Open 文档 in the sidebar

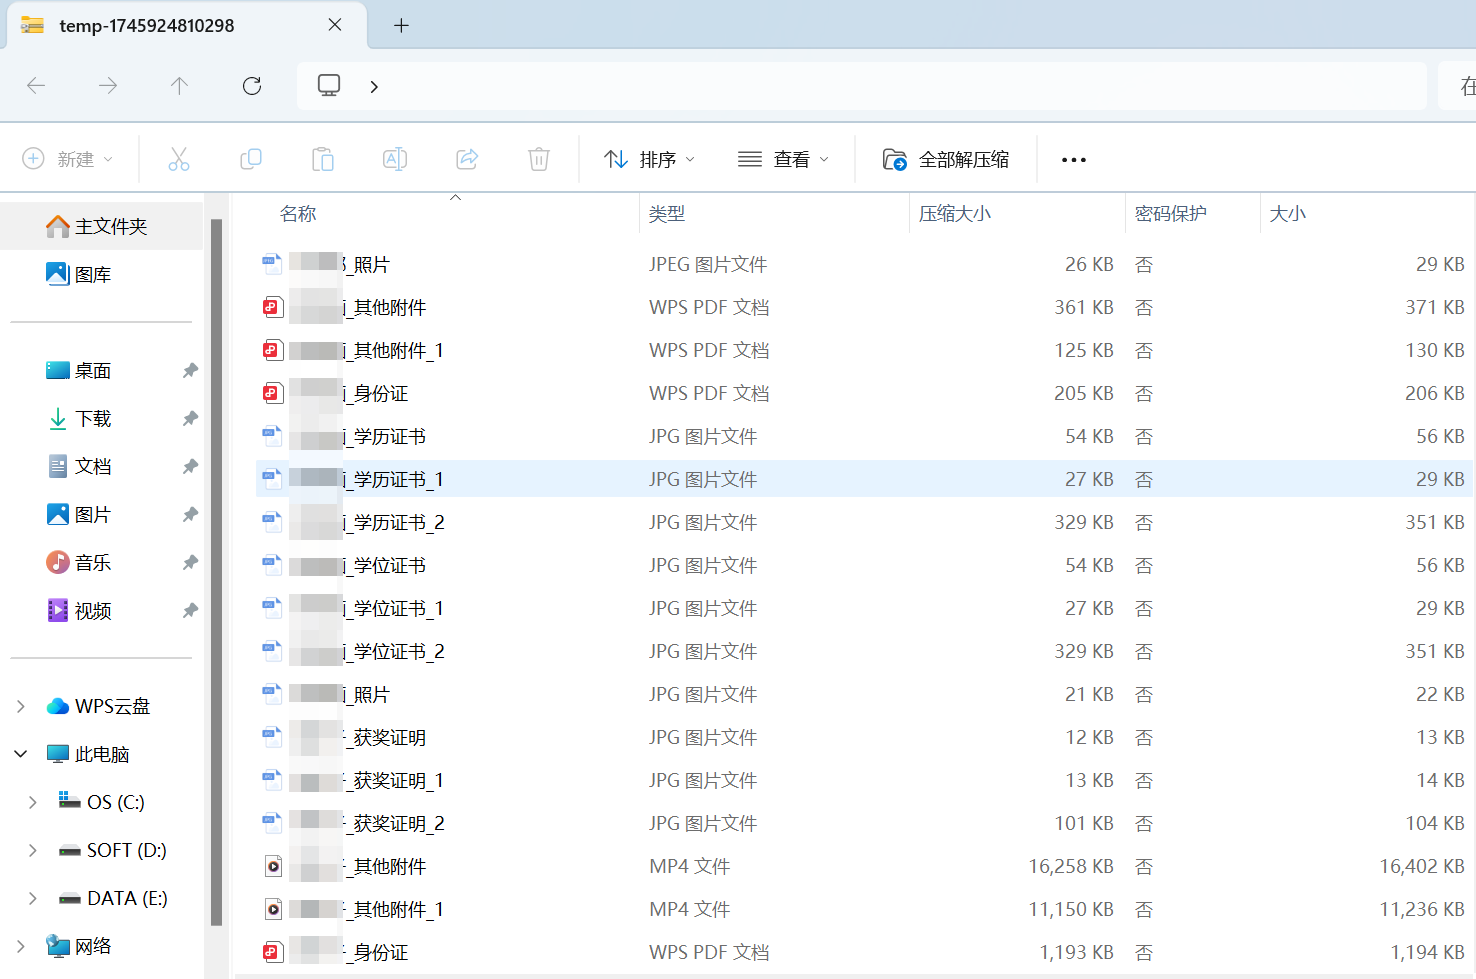pyautogui.click(x=102, y=466)
